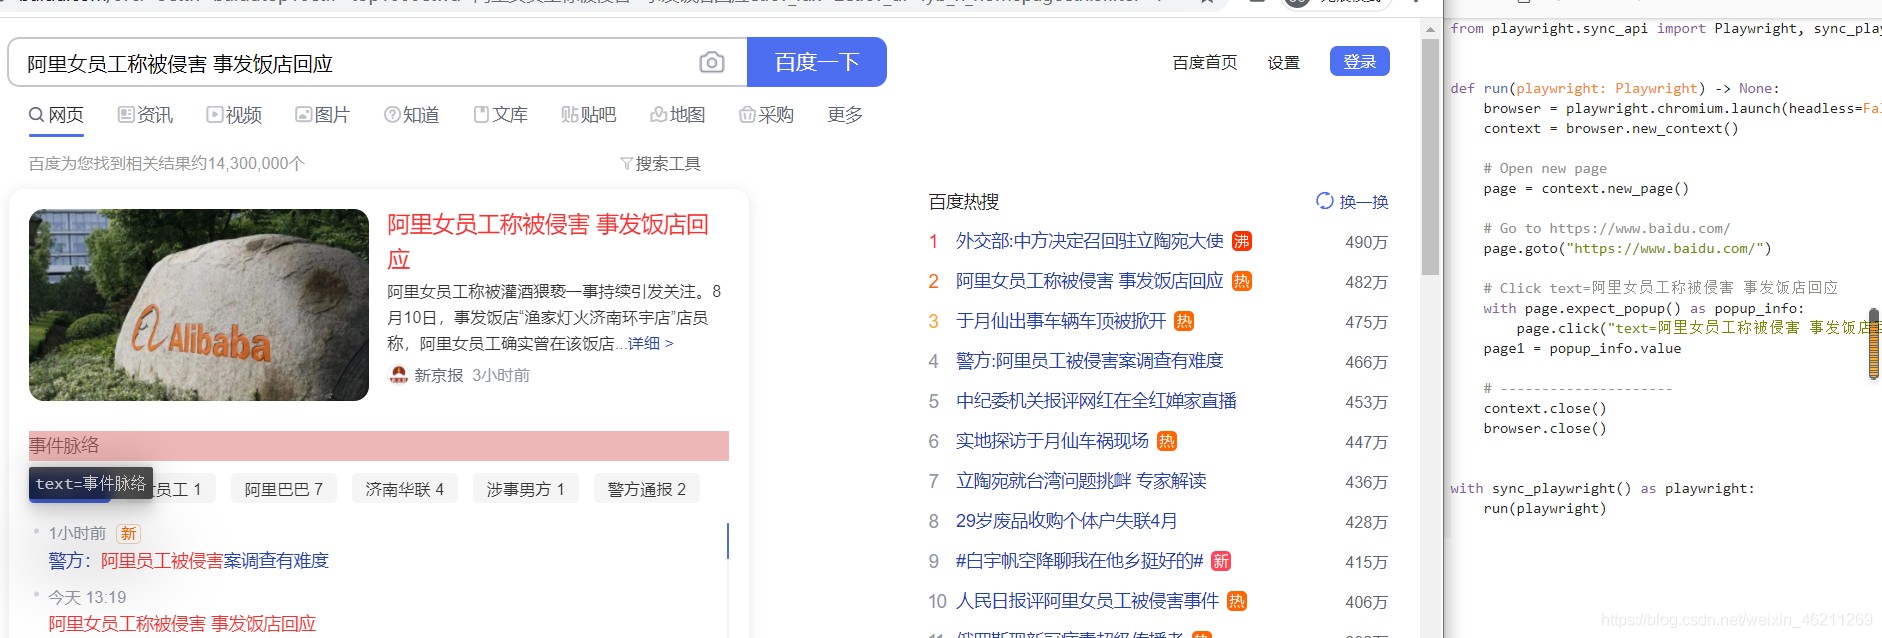Click the 热 badge next to 实地探访于月仙车祸现场
1882x638 pixels.
tap(1167, 441)
